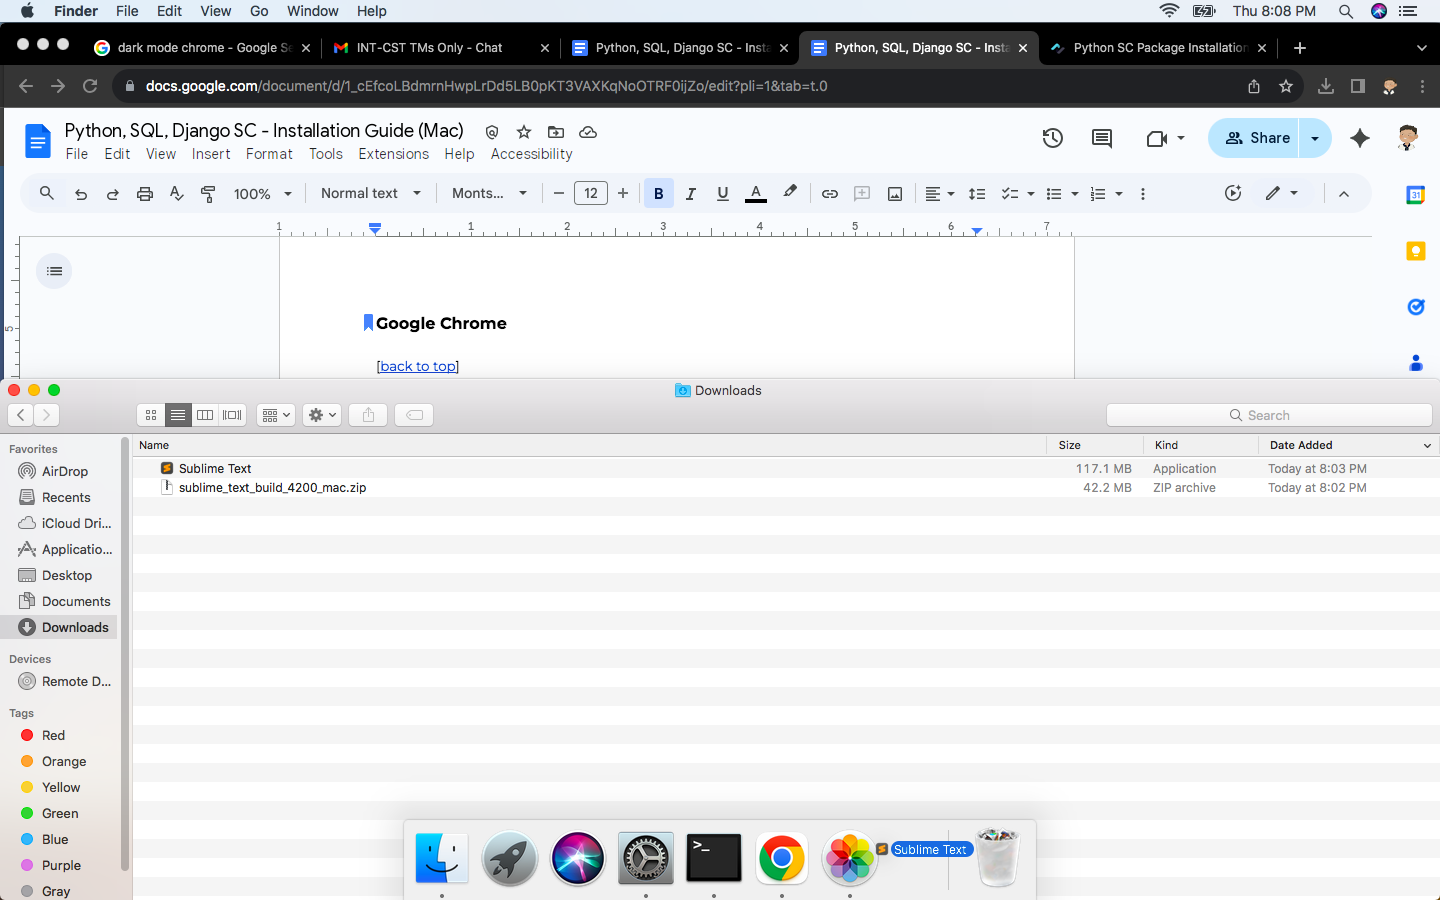Click the Share button
Image resolution: width=1440 pixels, height=900 pixels.
[1258, 138]
